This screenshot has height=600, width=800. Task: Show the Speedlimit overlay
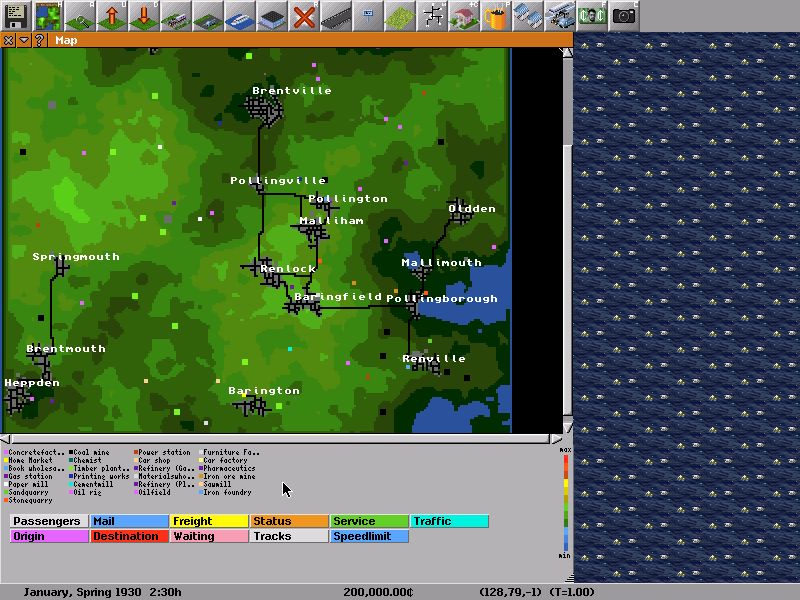coord(369,536)
